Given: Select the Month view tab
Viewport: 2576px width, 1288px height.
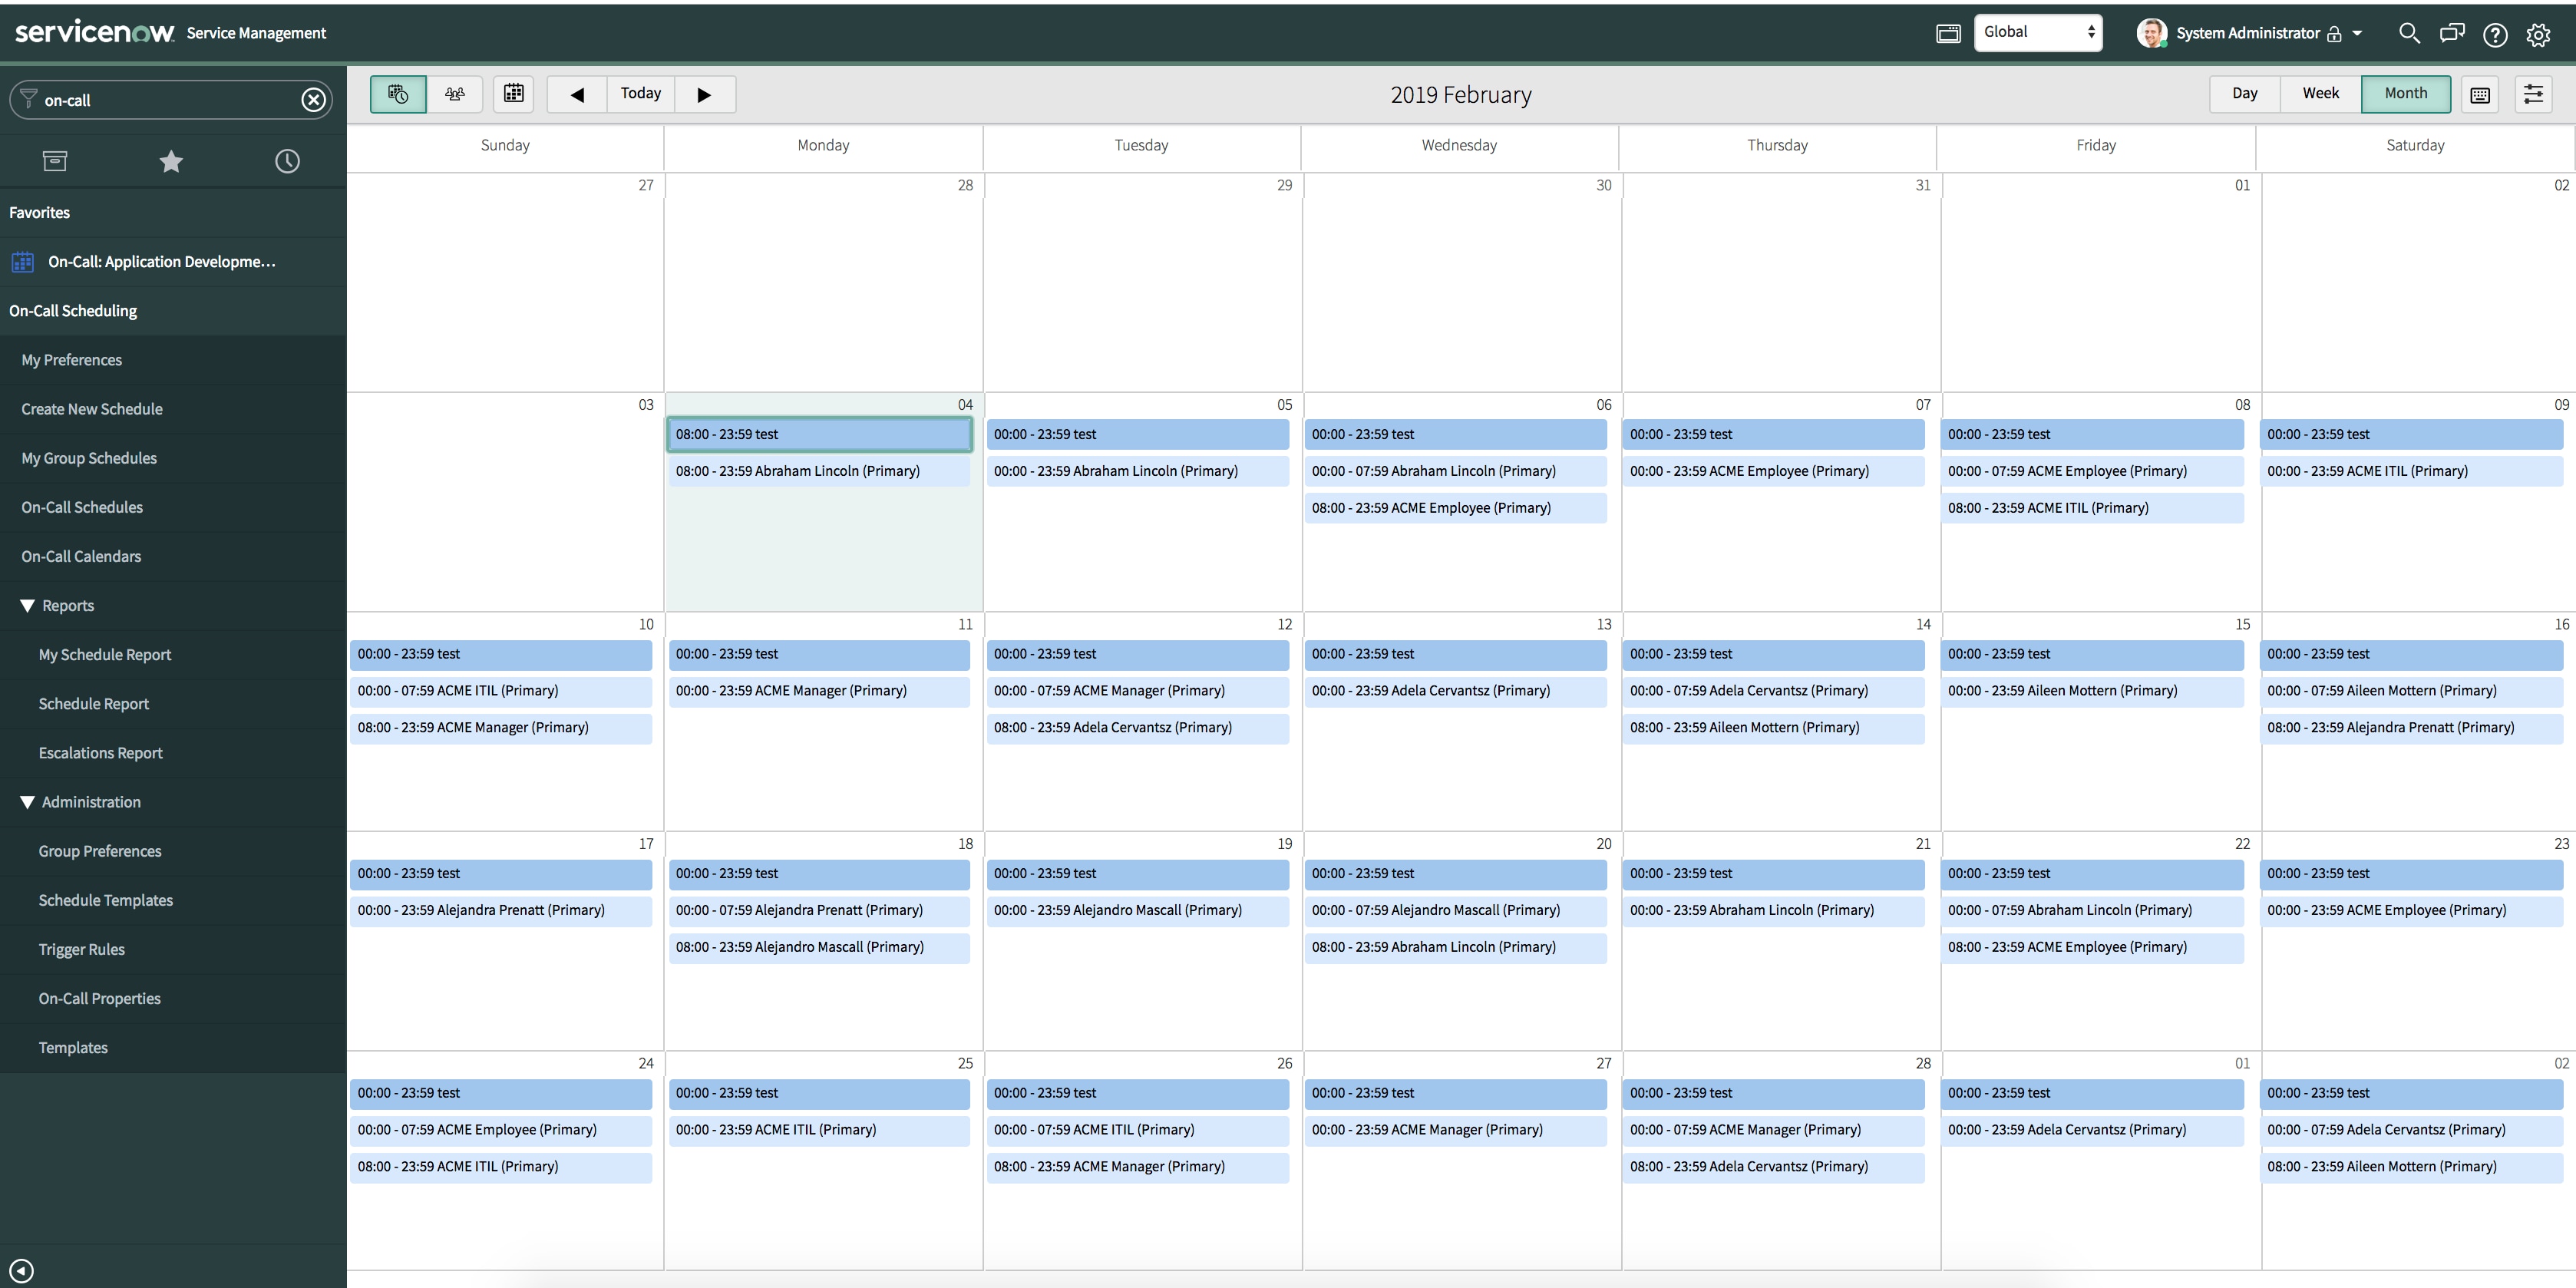Looking at the screenshot, I should click(2406, 94).
